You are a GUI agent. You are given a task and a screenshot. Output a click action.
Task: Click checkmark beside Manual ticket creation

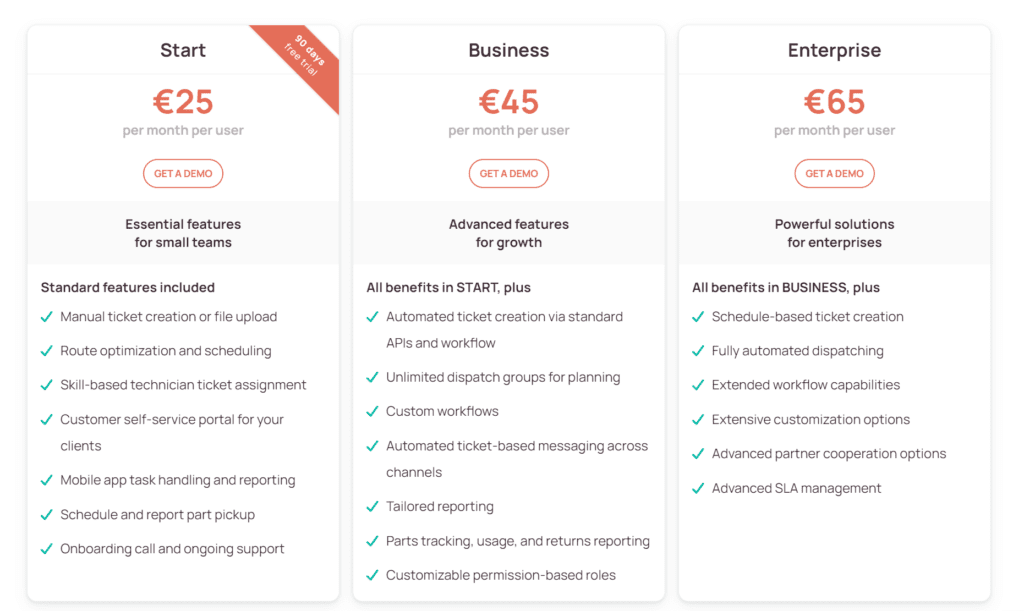coord(46,317)
